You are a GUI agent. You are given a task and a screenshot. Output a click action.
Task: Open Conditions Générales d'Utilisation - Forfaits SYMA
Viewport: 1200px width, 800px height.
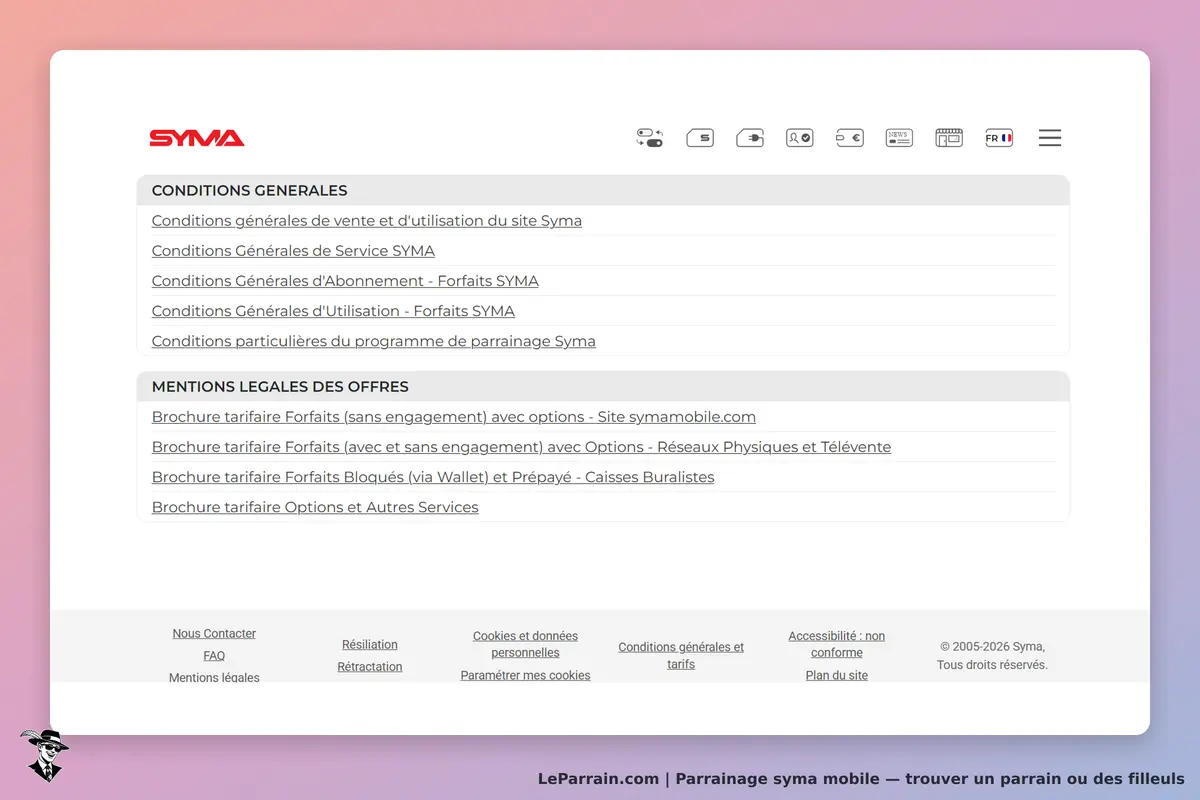333,311
